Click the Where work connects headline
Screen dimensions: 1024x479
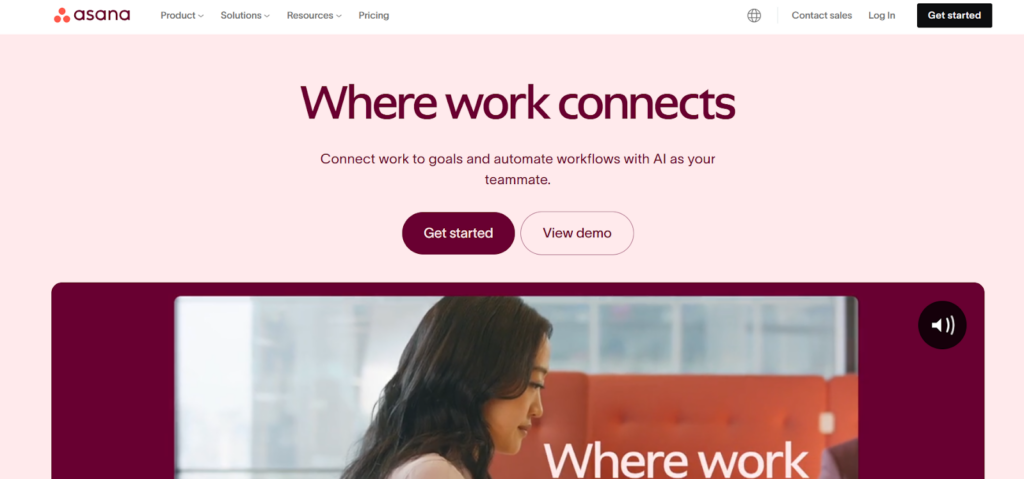pos(517,103)
